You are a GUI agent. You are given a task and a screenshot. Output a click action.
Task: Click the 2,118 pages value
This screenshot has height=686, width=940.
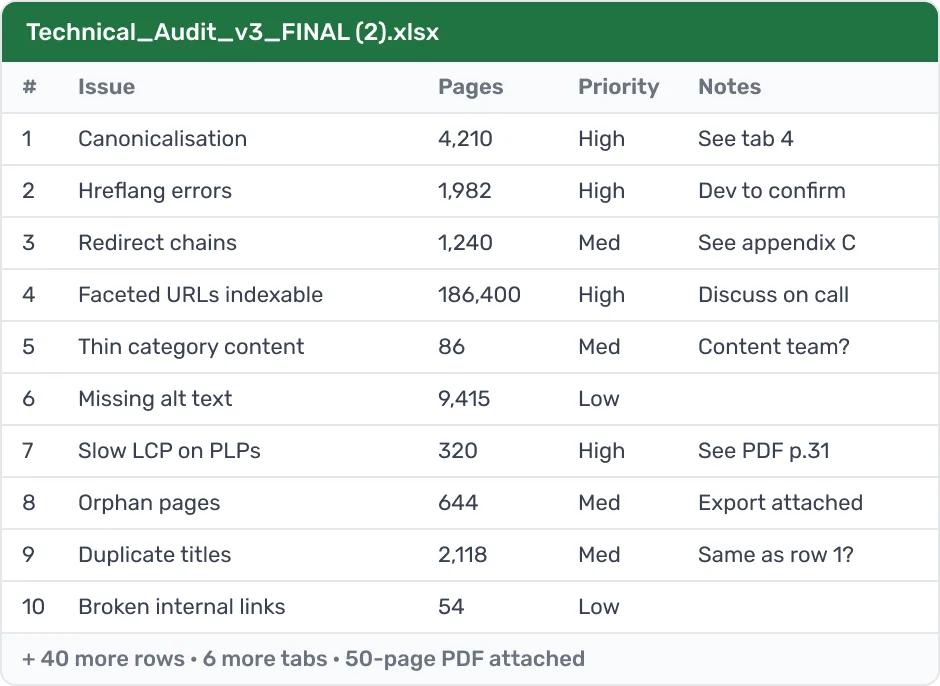pyautogui.click(x=462, y=555)
